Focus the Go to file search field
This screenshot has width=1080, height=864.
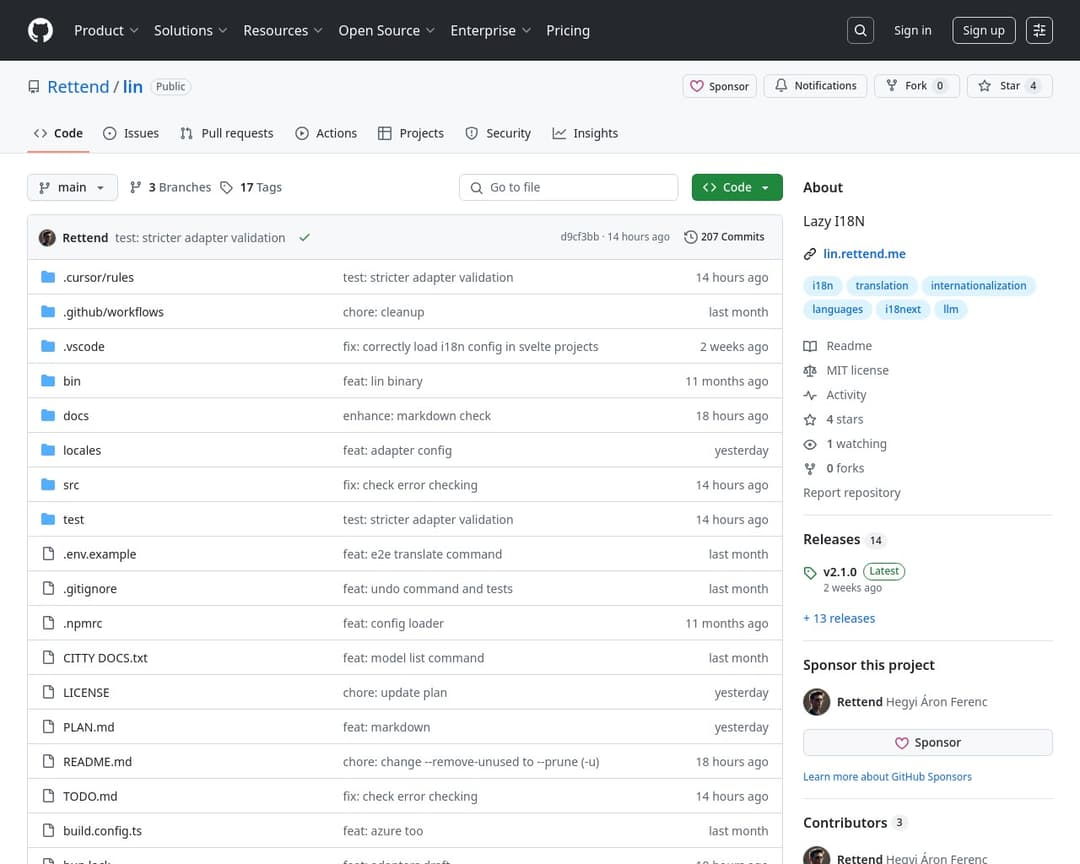tap(568, 187)
